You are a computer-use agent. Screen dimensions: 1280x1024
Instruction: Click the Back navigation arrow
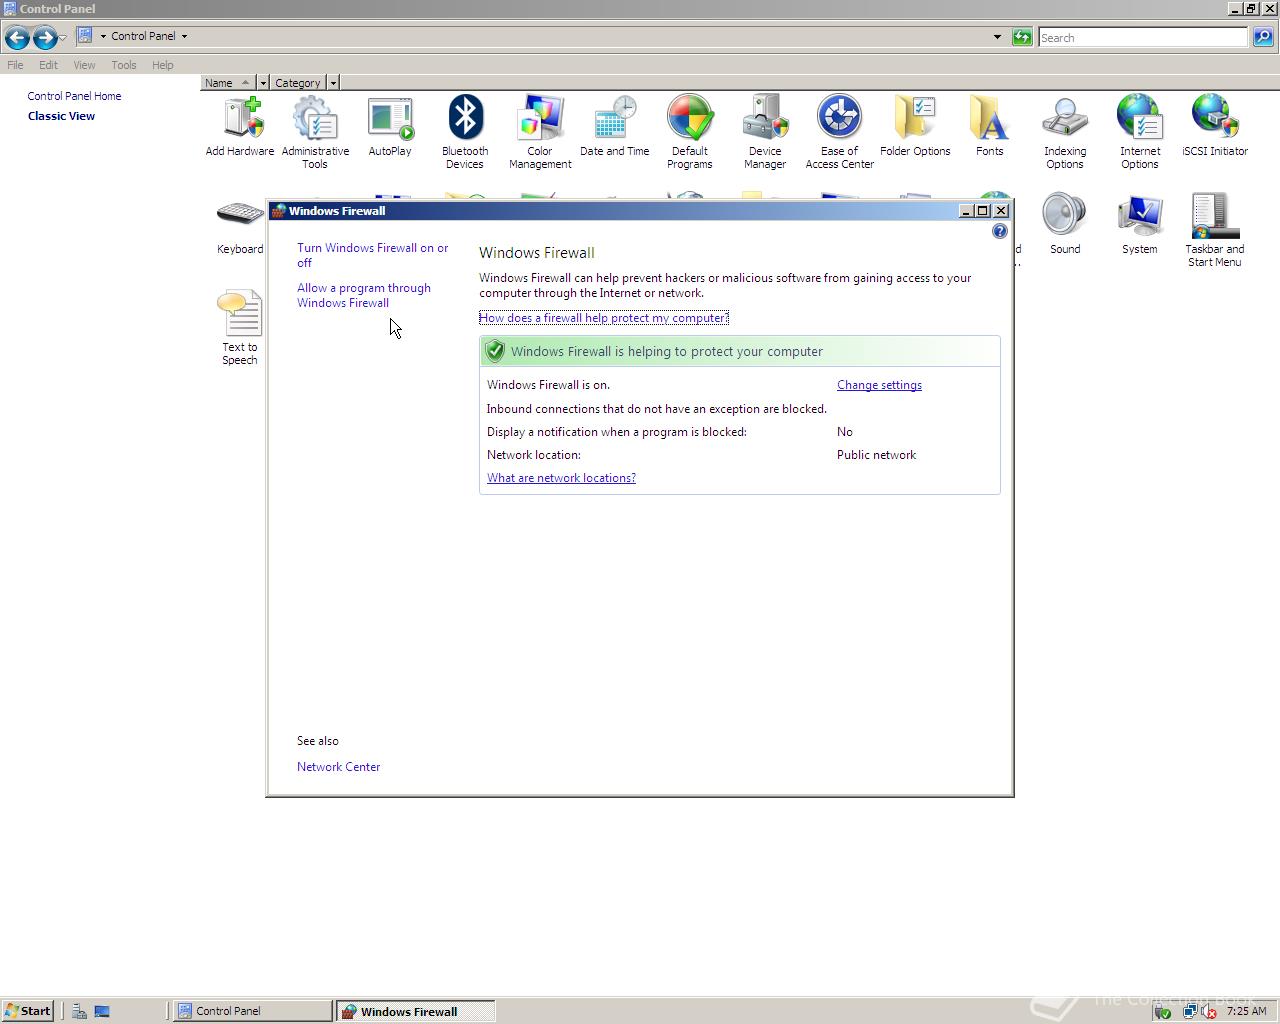tap(17, 38)
